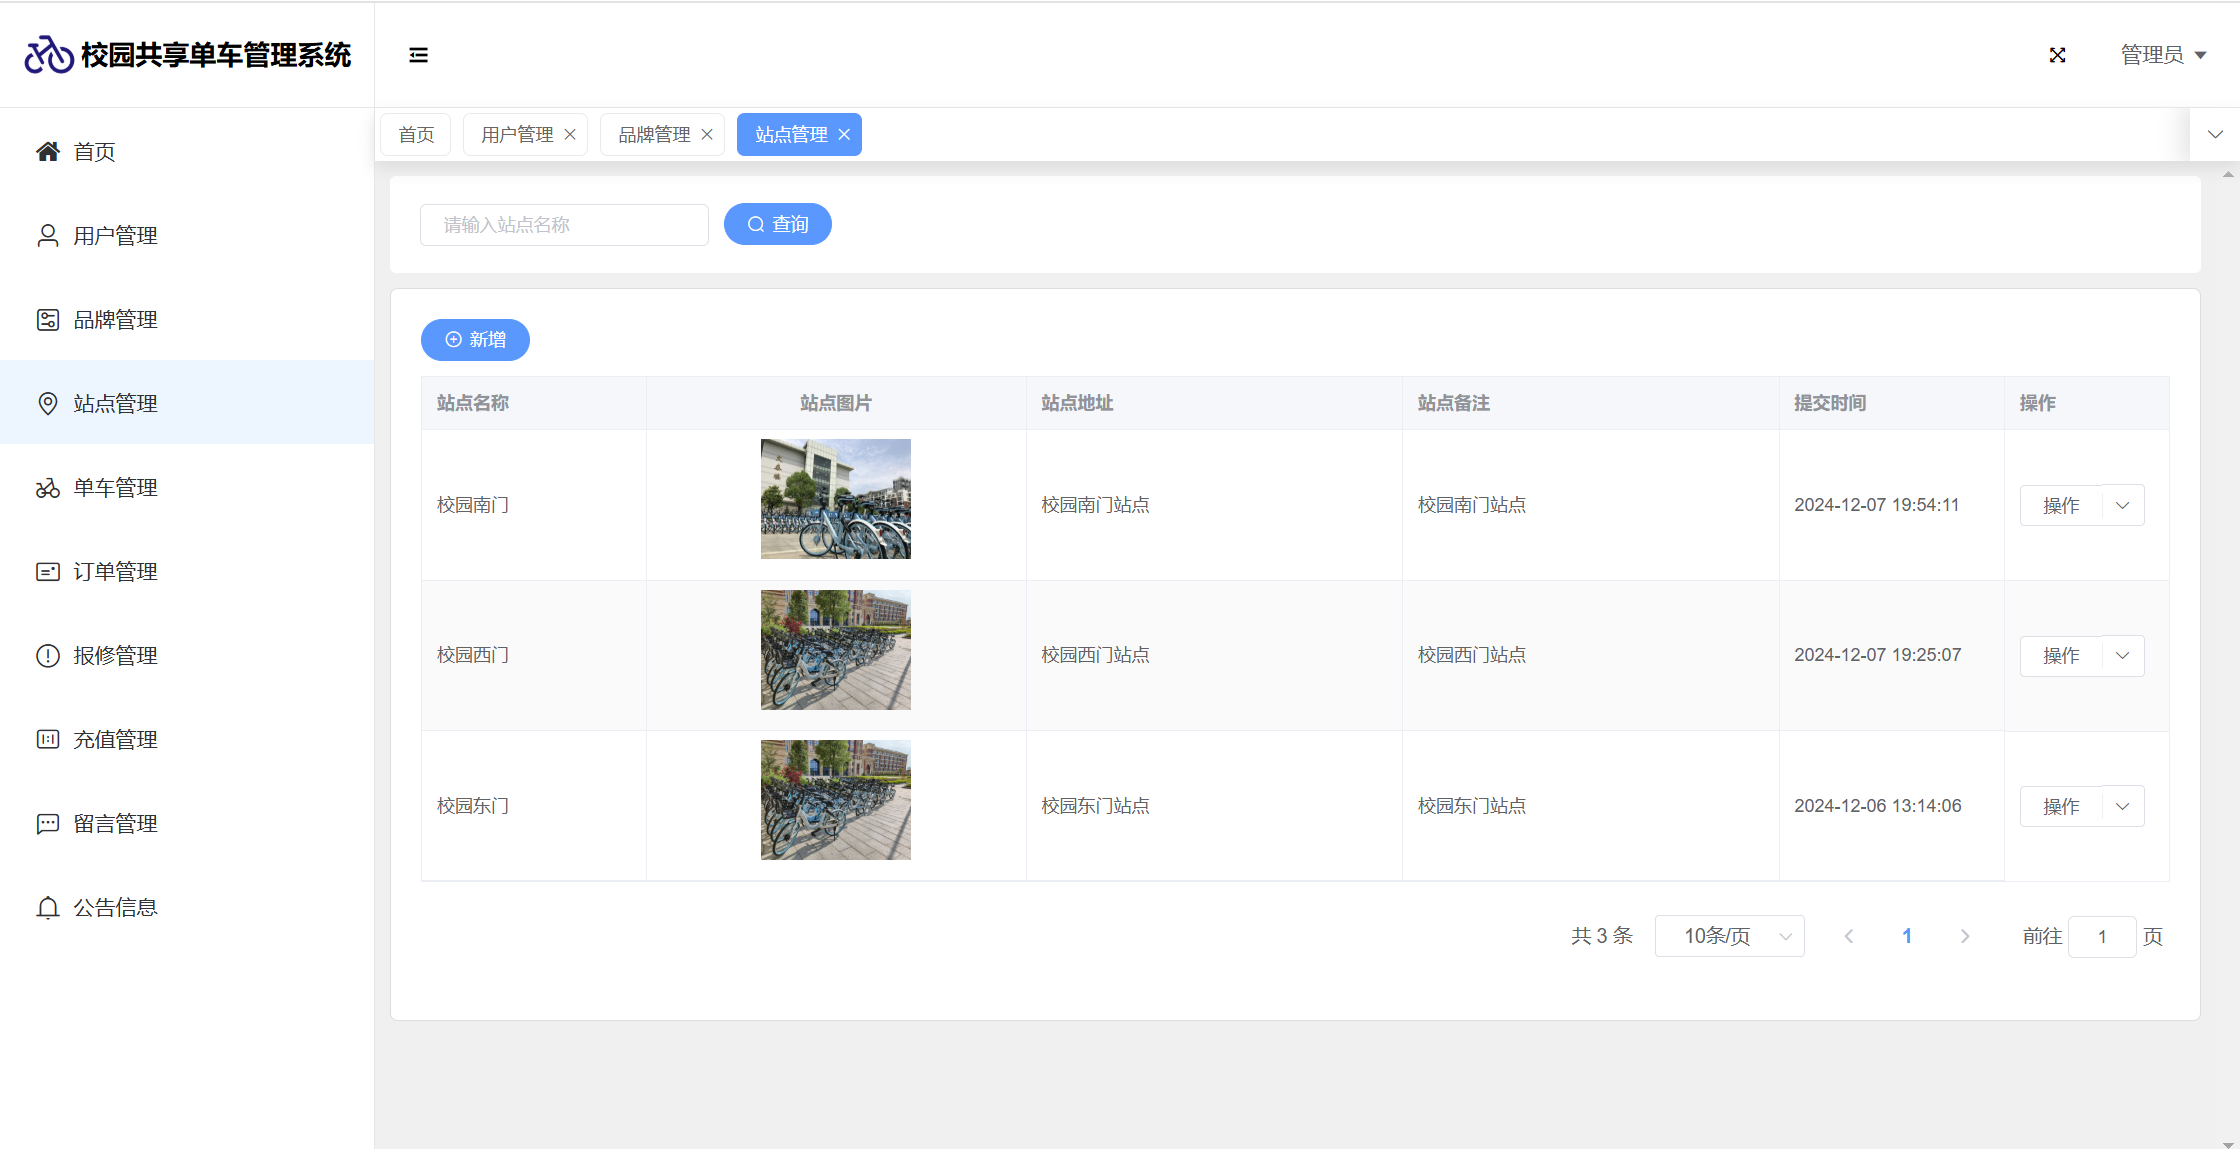Screen dimensions: 2240x1149
Task: Close the 用户管理 tab
Action: pos(570,135)
